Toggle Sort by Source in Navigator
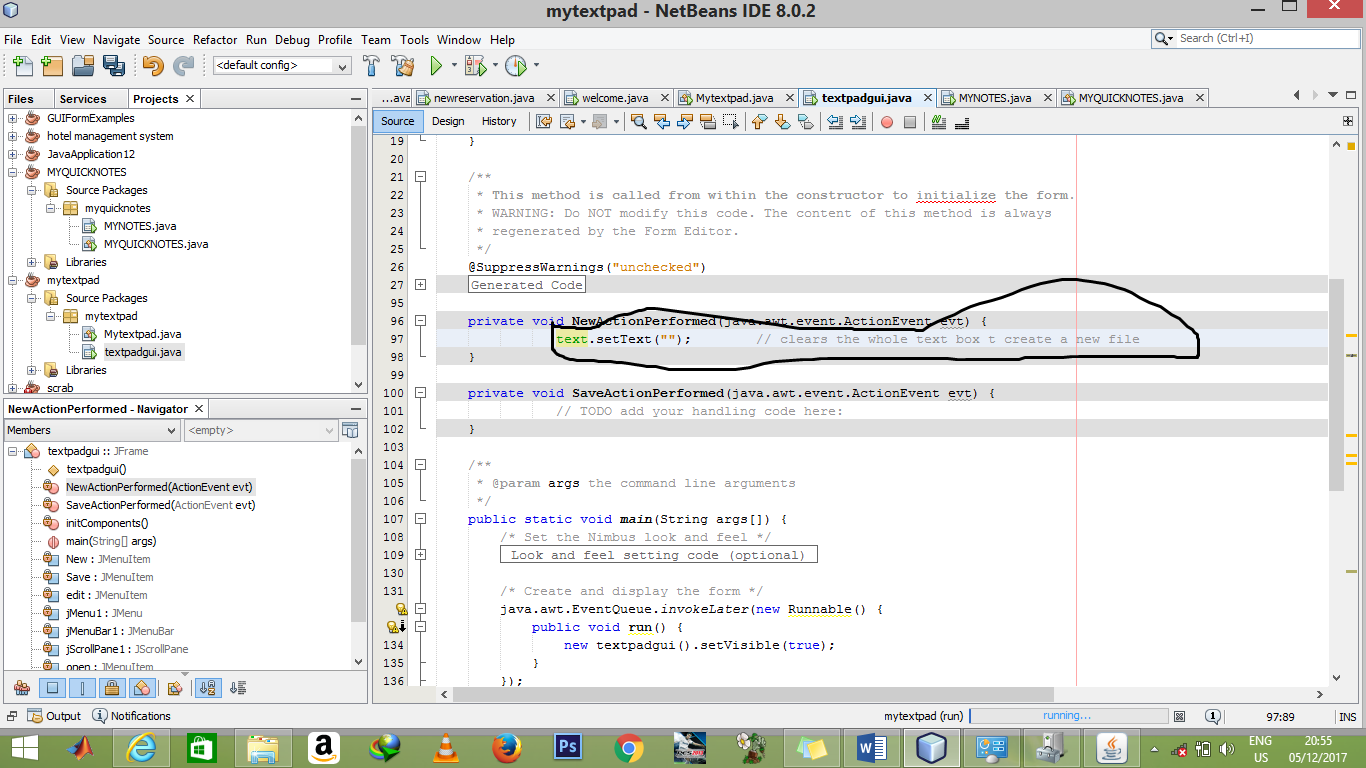The height and width of the screenshot is (768, 1366). 238,688
